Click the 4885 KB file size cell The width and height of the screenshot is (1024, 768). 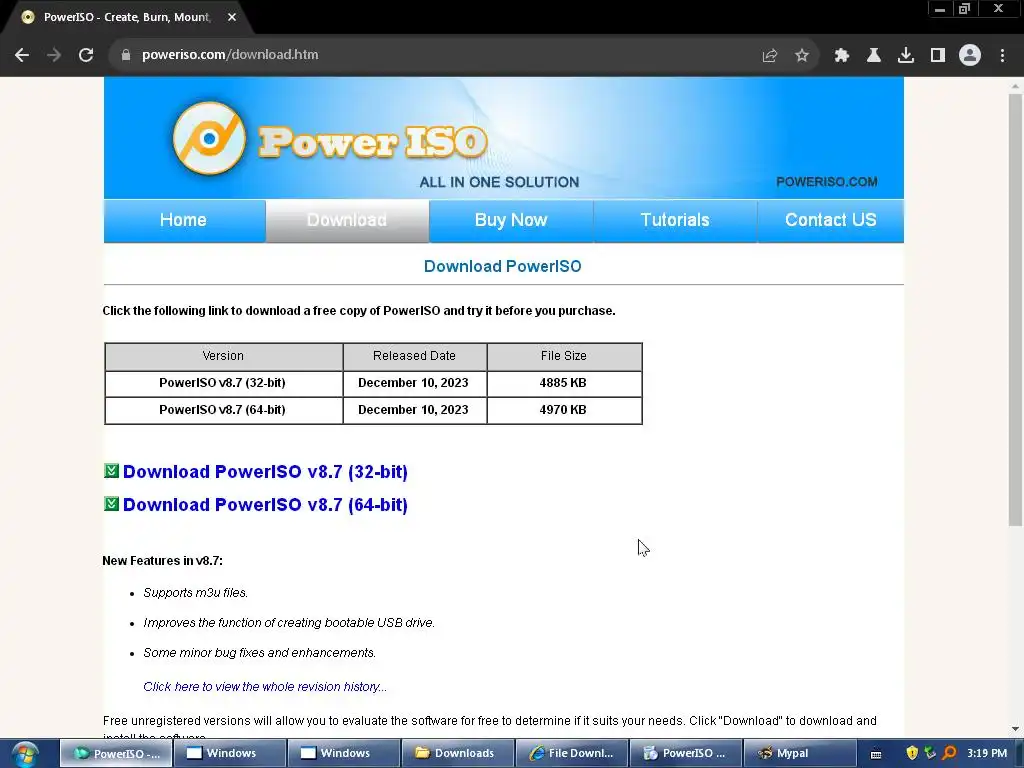(x=564, y=383)
